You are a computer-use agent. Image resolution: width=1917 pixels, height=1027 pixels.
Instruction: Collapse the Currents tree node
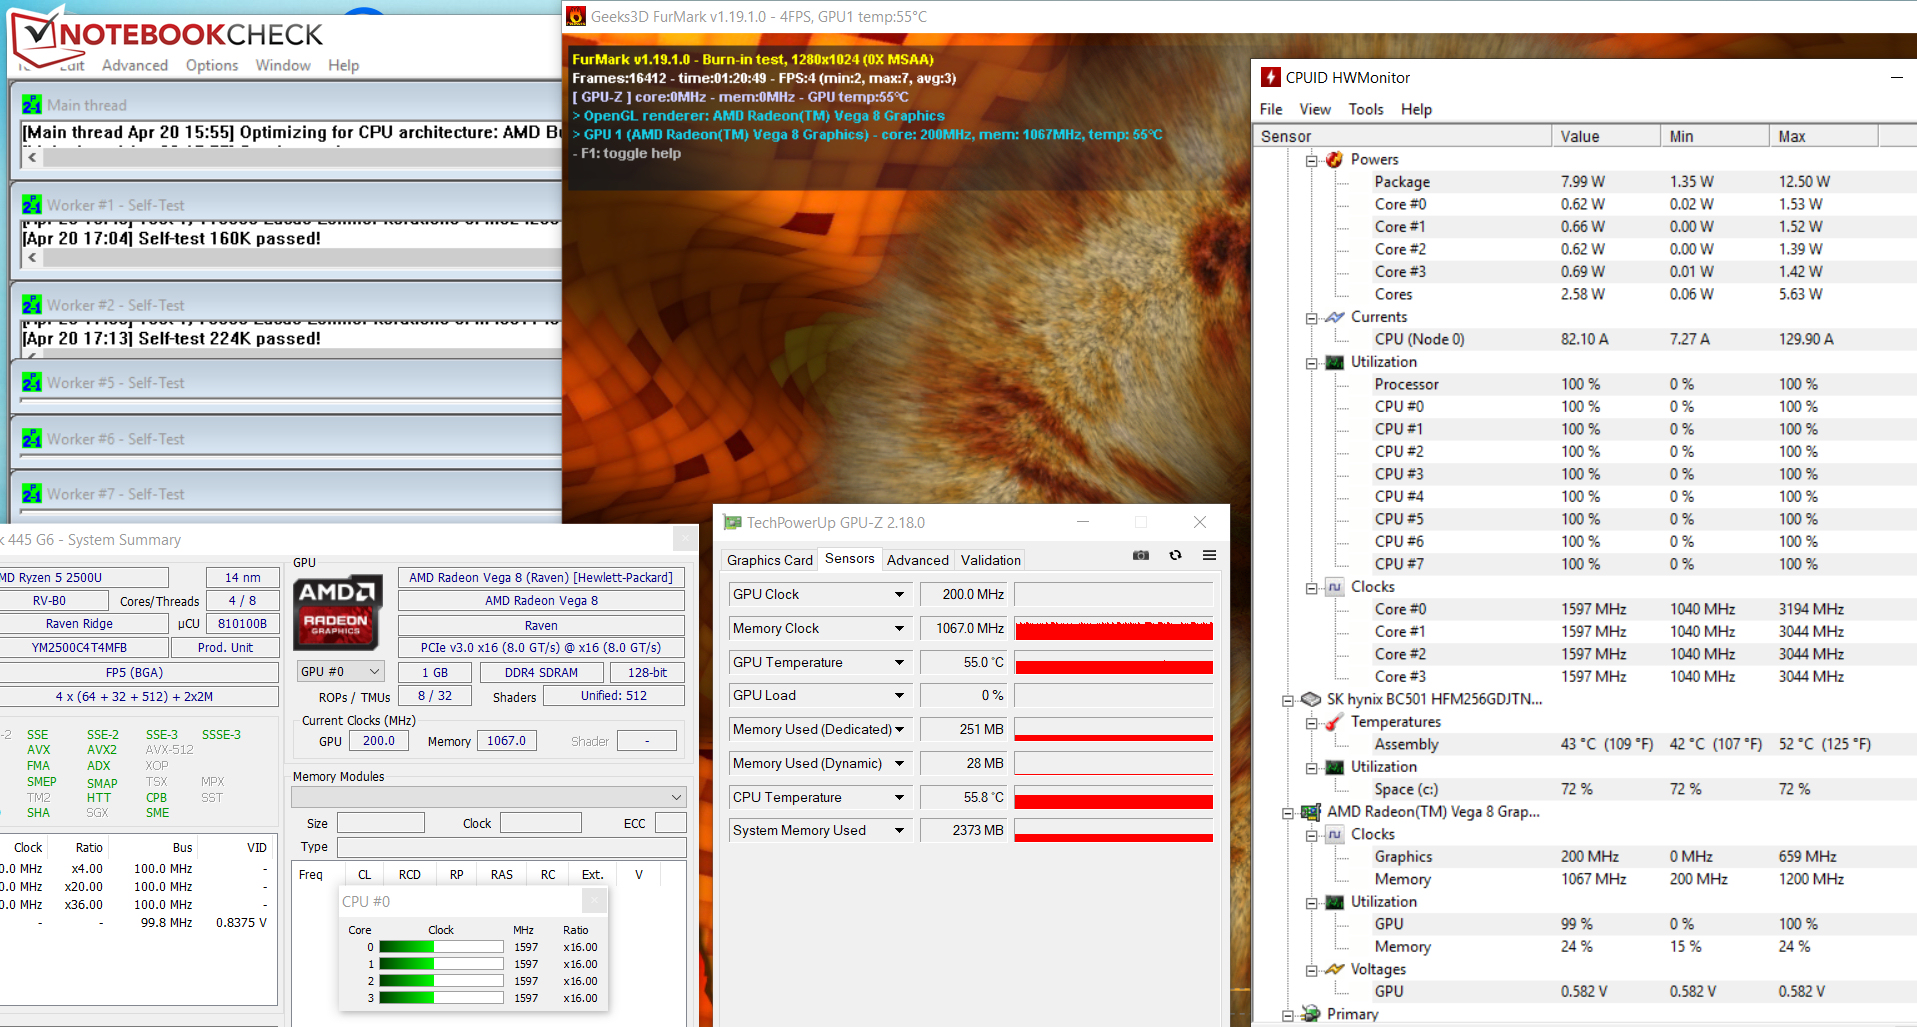pos(1311,318)
